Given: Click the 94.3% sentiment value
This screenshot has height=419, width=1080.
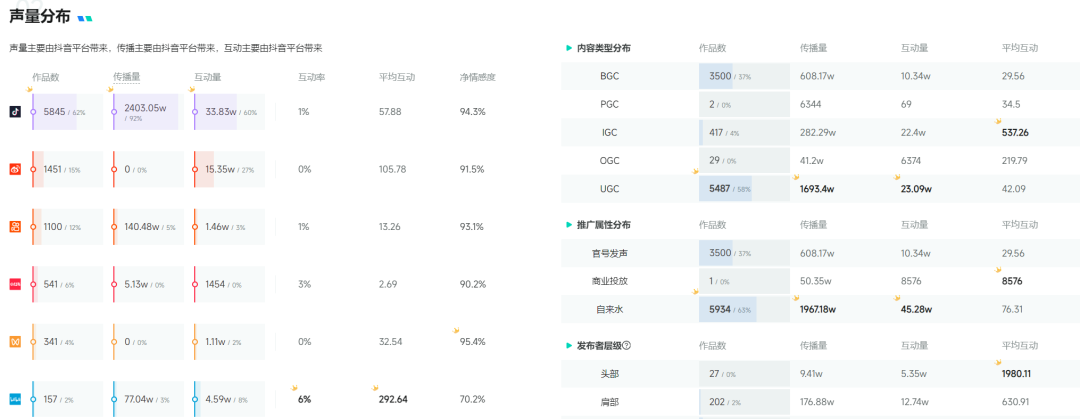Looking at the screenshot, I should (x=472, y=112).
